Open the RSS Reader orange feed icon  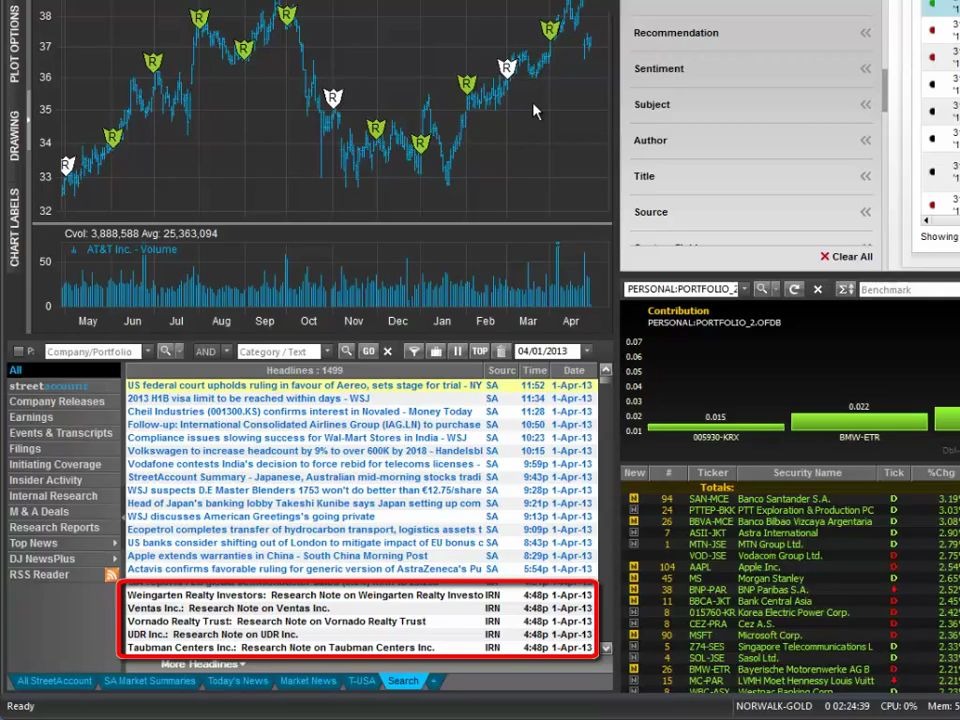tap(111, 574)
